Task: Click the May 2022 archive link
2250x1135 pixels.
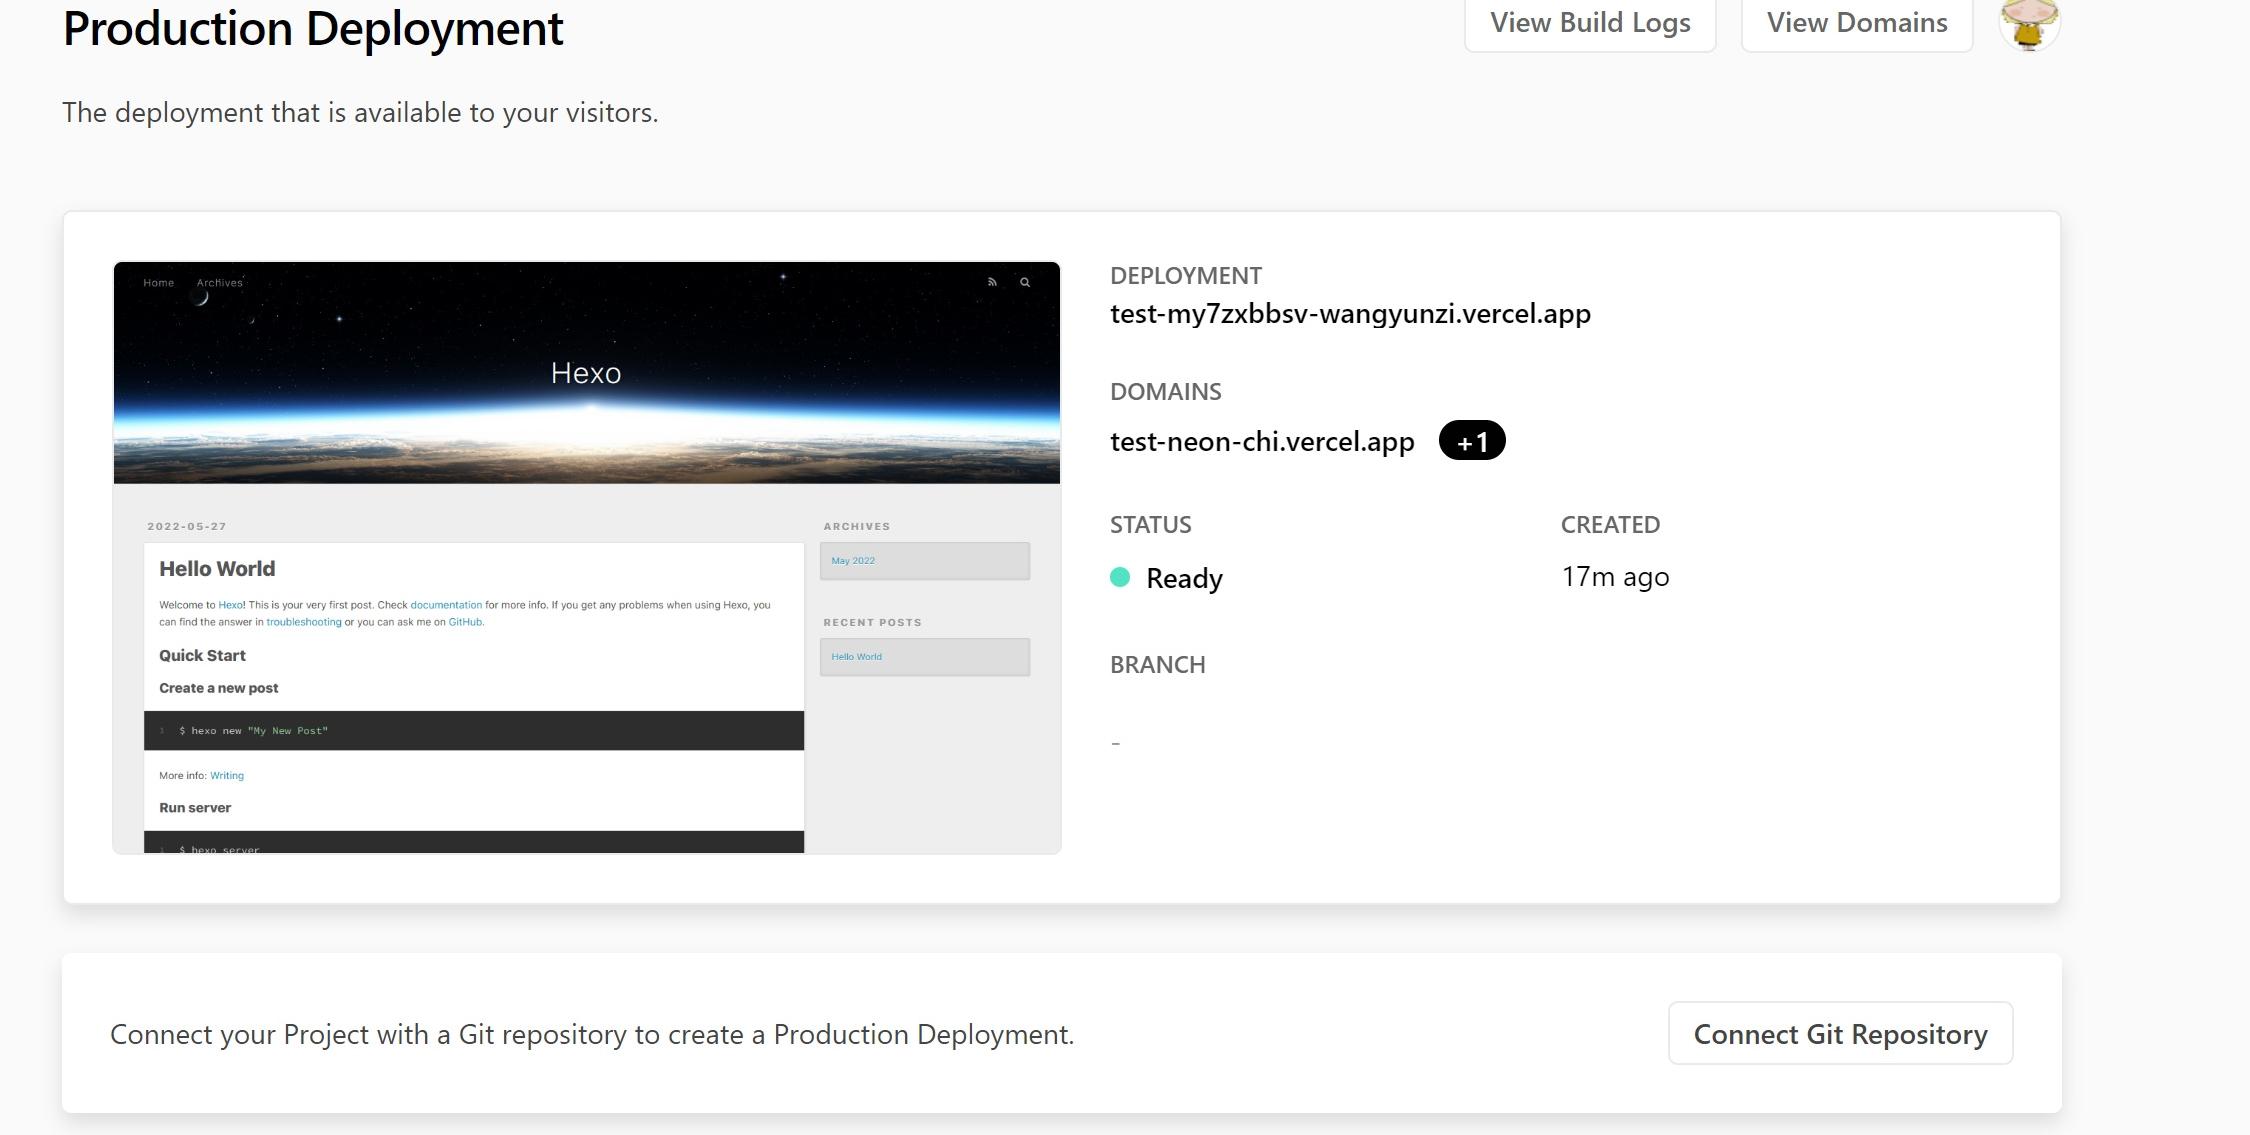Action: pyautogui.click(x=853, y=561)
